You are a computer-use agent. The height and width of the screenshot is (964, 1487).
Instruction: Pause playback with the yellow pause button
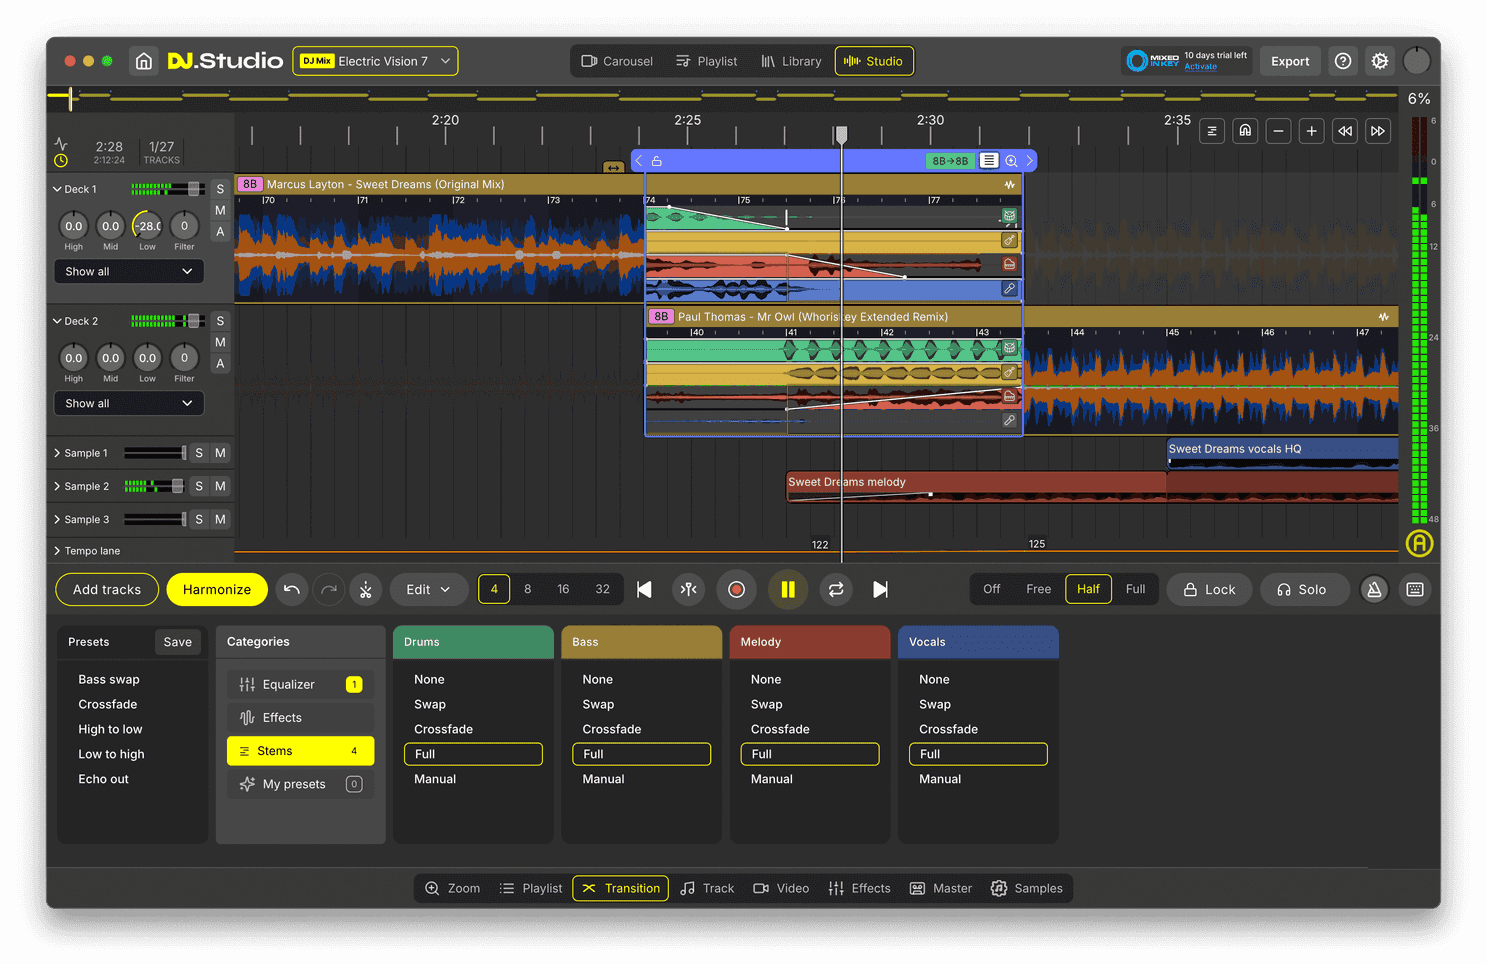pos(787,590)
